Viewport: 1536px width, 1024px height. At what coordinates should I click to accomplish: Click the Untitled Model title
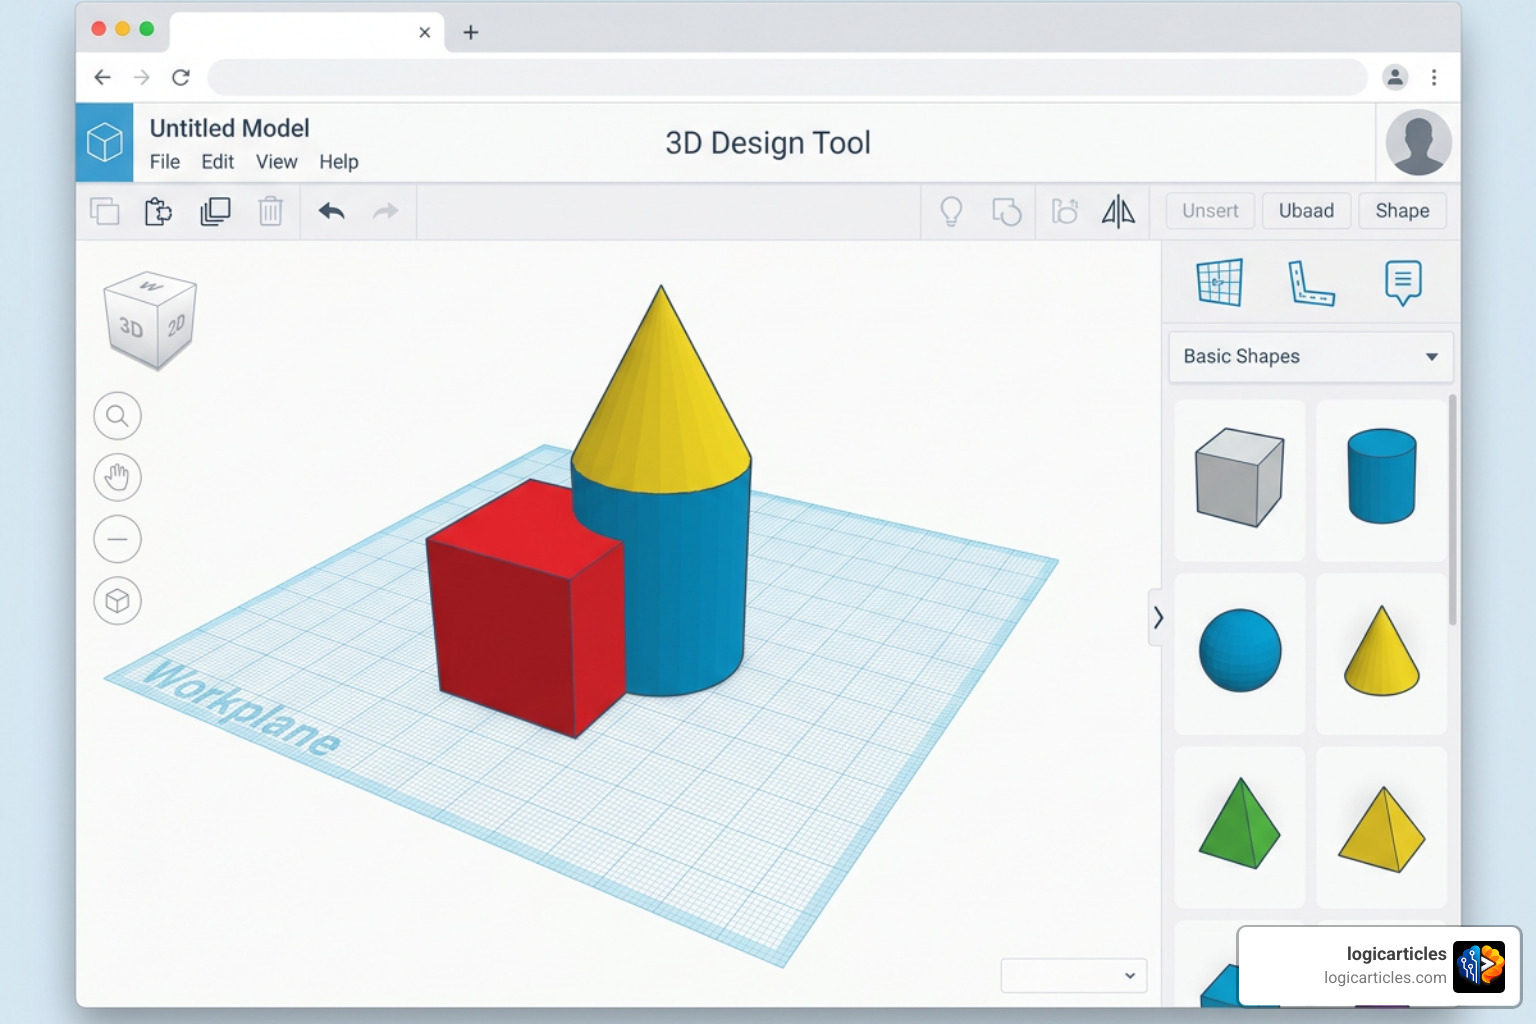[229, 128]
